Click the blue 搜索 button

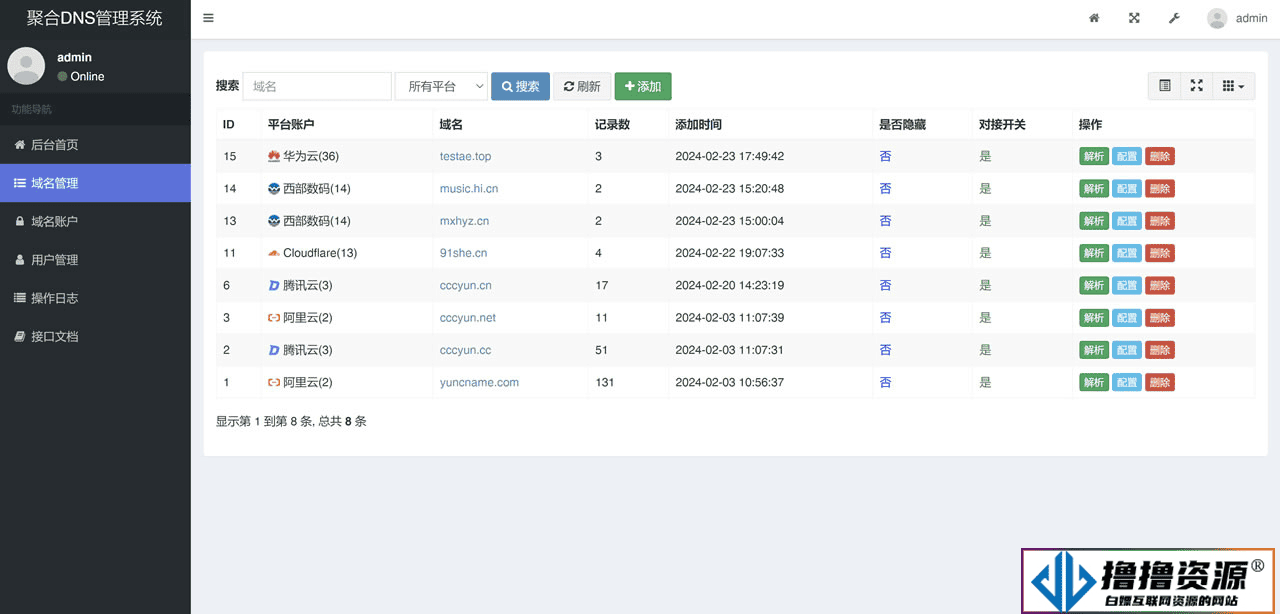point(520,86)
